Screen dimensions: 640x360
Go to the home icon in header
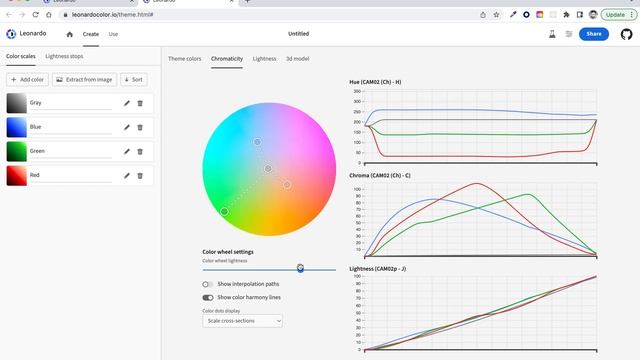pos(69,34)
